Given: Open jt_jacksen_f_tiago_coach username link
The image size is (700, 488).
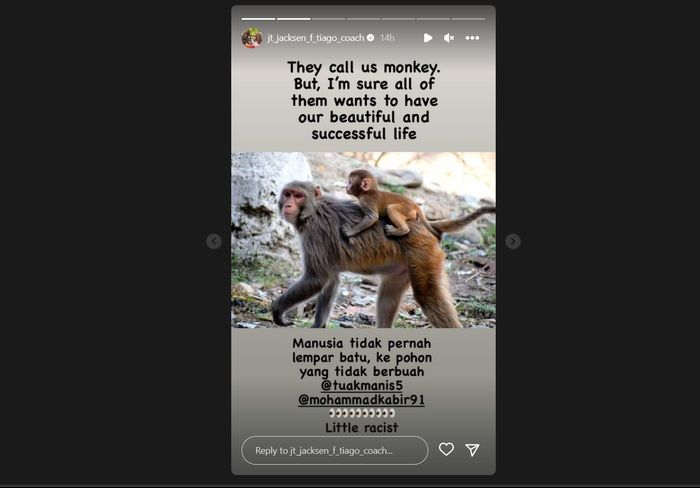Looking at the screenshot, I should (x=316, y=38).
